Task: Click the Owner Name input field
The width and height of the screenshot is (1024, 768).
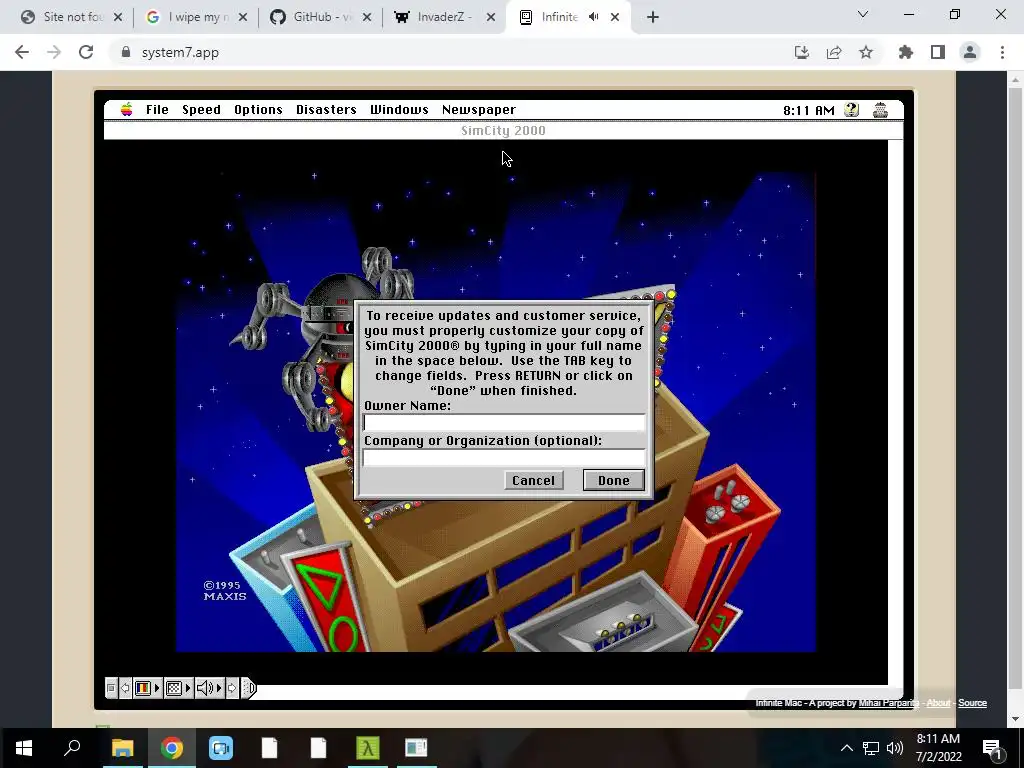Action: point(504,423)
